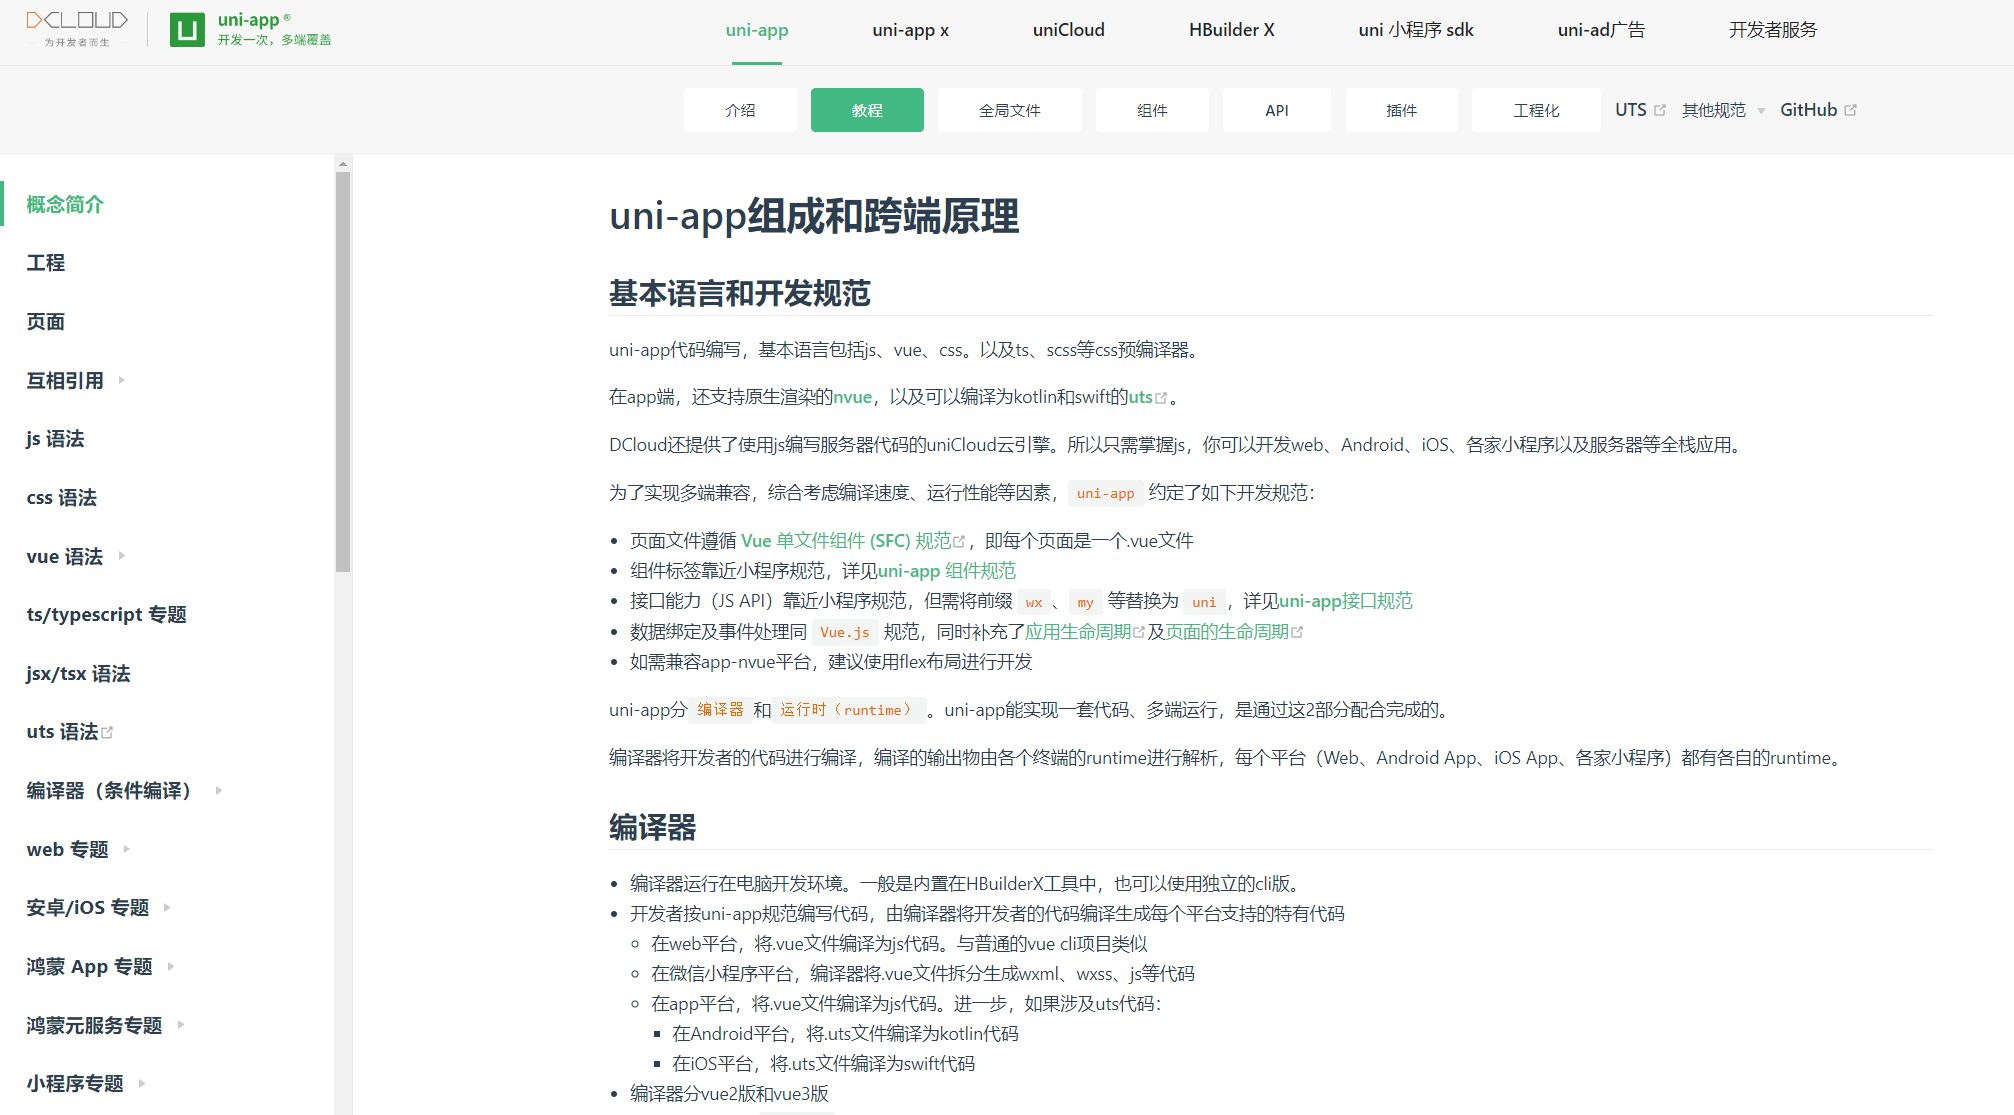Open the GitHub link
The image size is (2014, 1115).
click(x=1808, y=110)
